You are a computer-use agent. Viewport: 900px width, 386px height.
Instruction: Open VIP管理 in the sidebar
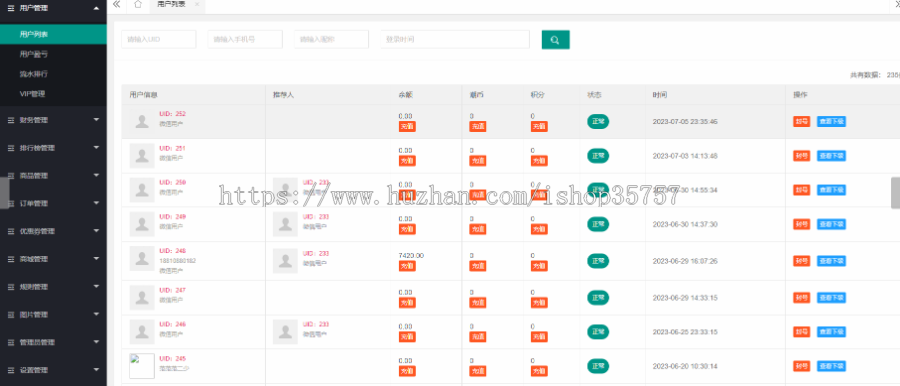53,94
